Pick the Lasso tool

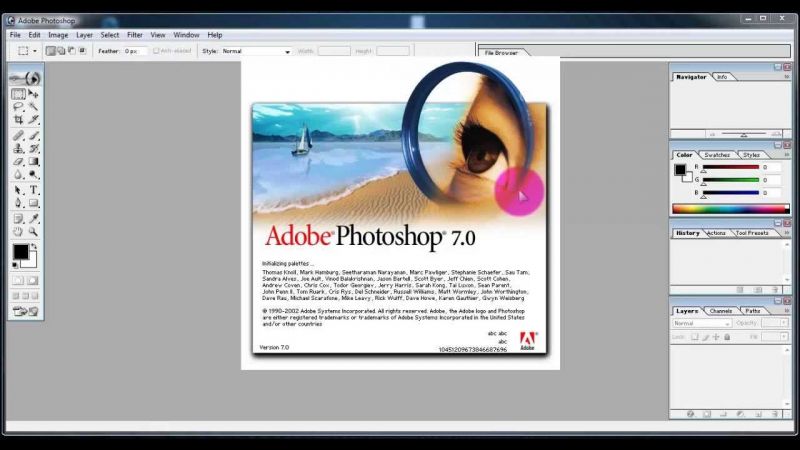point(18,106)
